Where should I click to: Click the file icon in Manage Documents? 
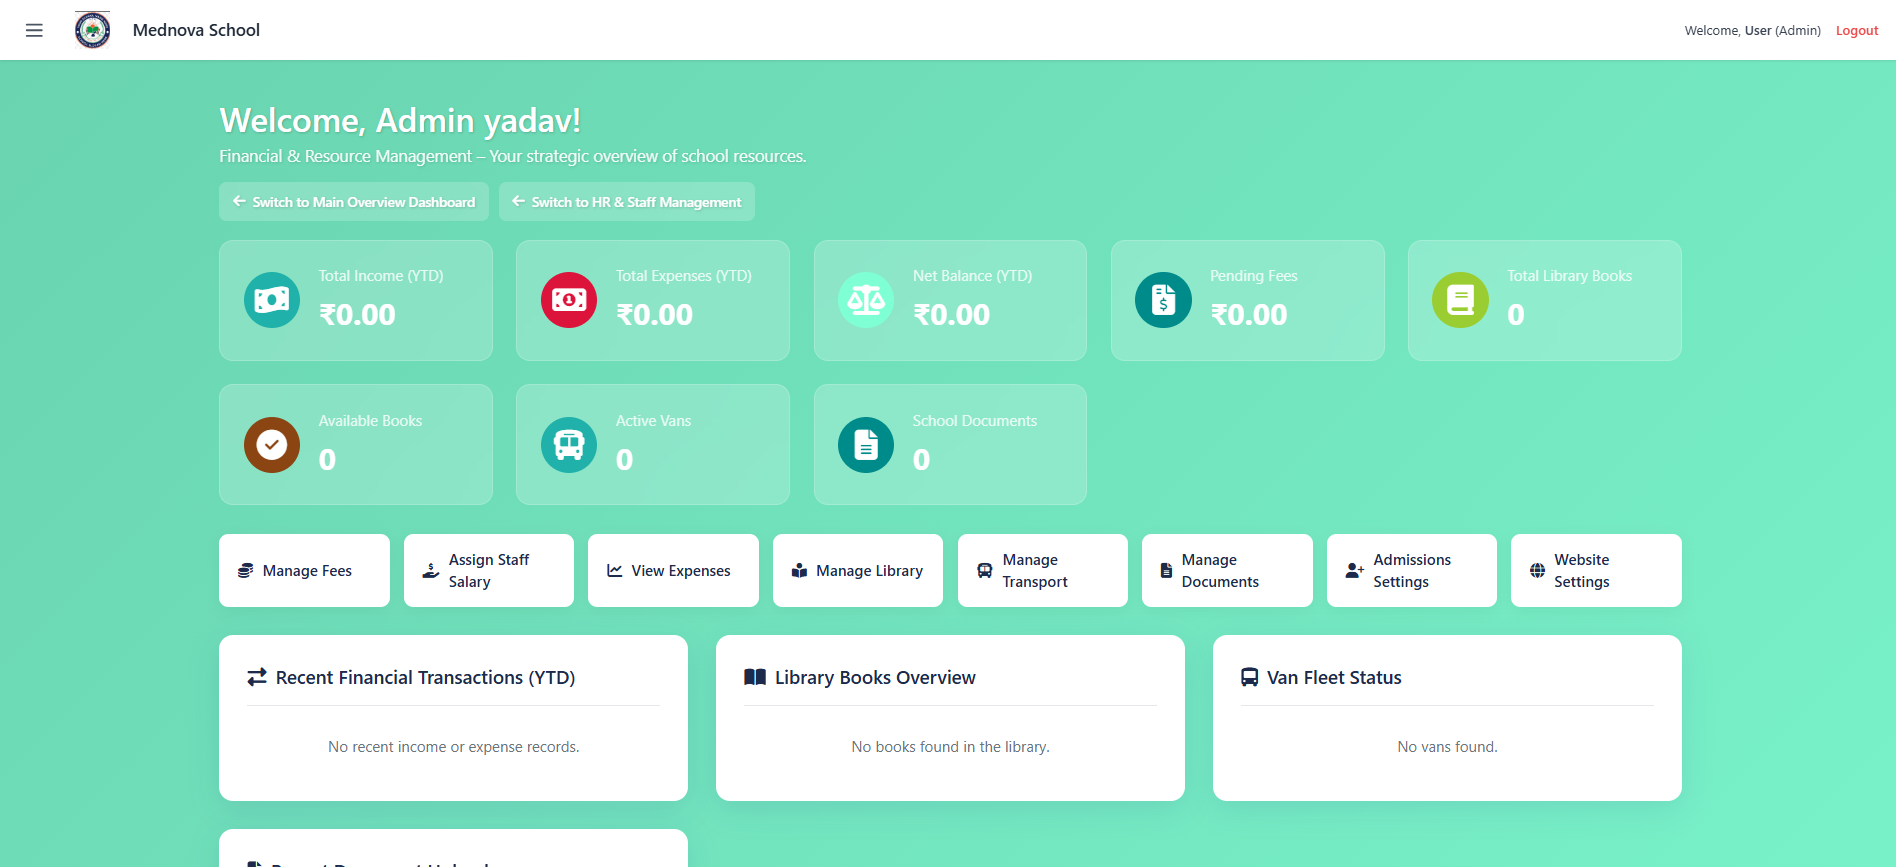[1166, 571]
